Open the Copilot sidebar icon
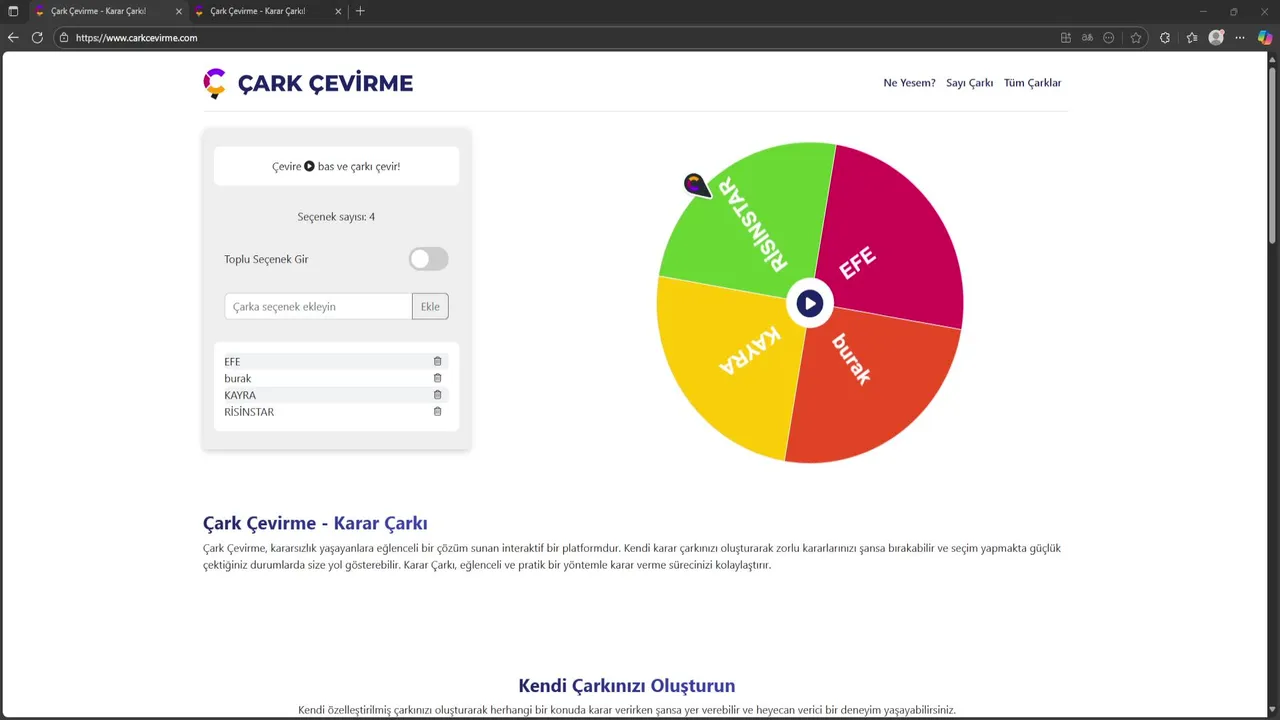1280x720 pixels. click(1265, 38)
